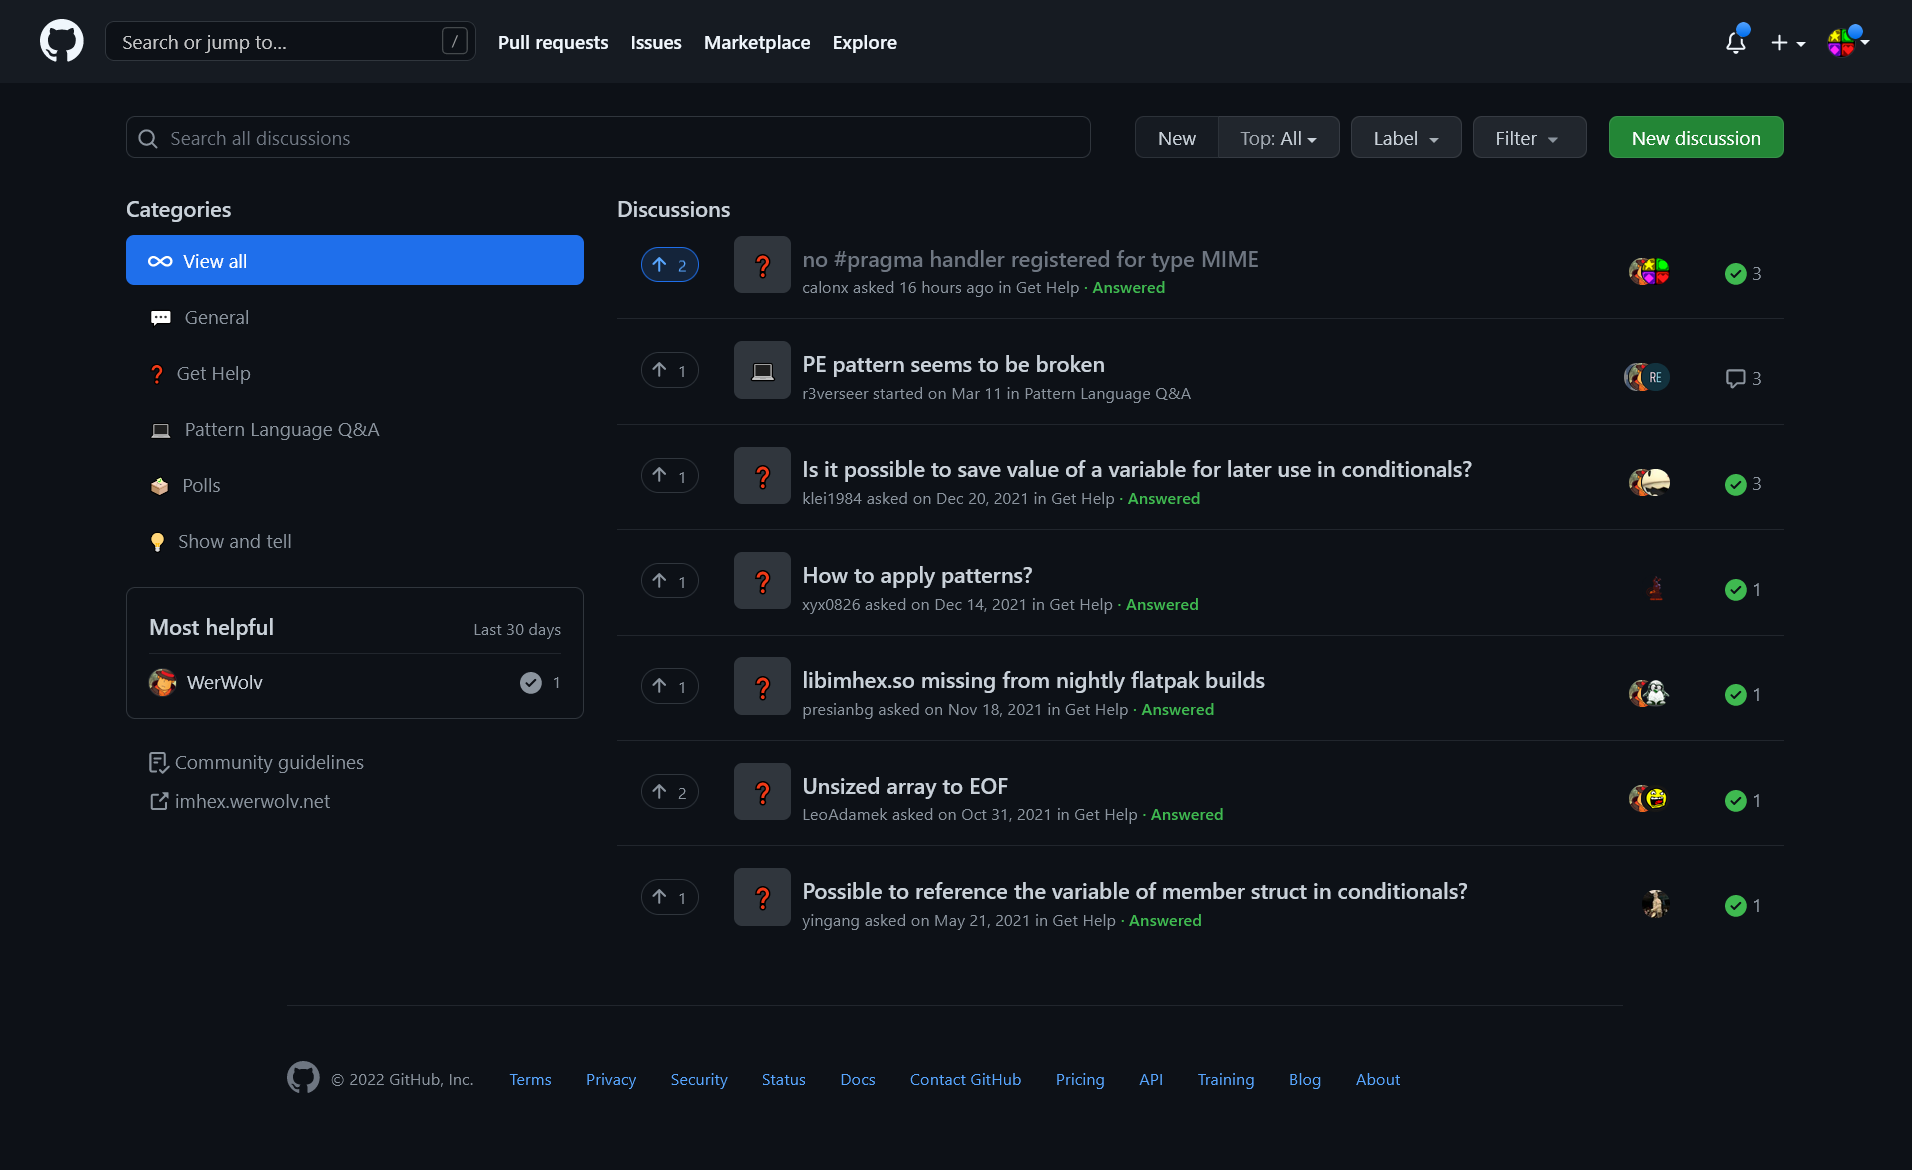Upvote 'Possible to reference the variable' discussion
Screen dimensions: 1912x1170
pos(670,897)
